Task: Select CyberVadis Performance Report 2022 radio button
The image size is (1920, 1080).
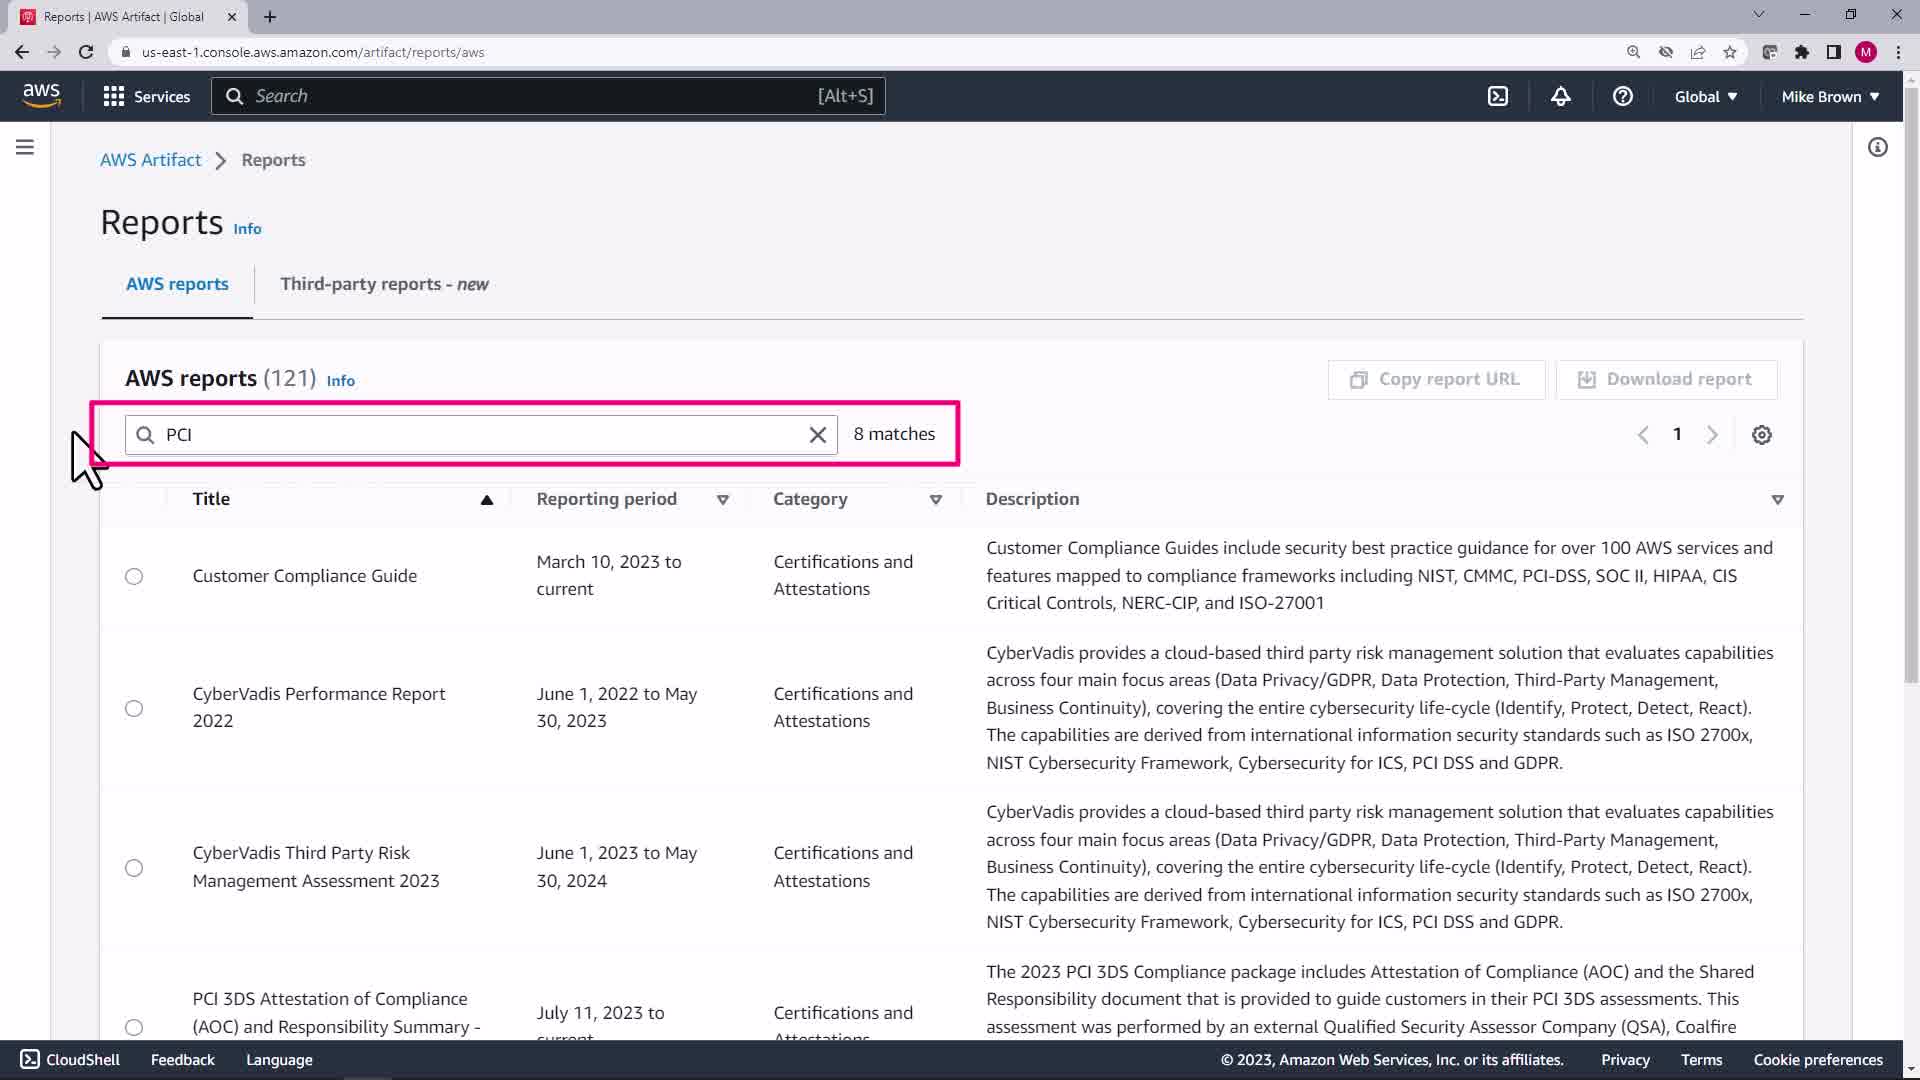Action: pos(134,708)
